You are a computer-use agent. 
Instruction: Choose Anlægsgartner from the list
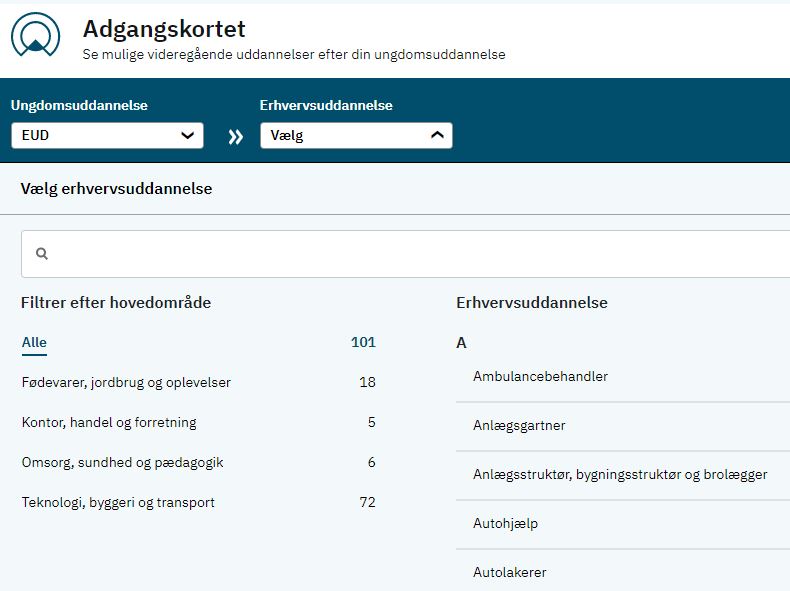point(623,426)
